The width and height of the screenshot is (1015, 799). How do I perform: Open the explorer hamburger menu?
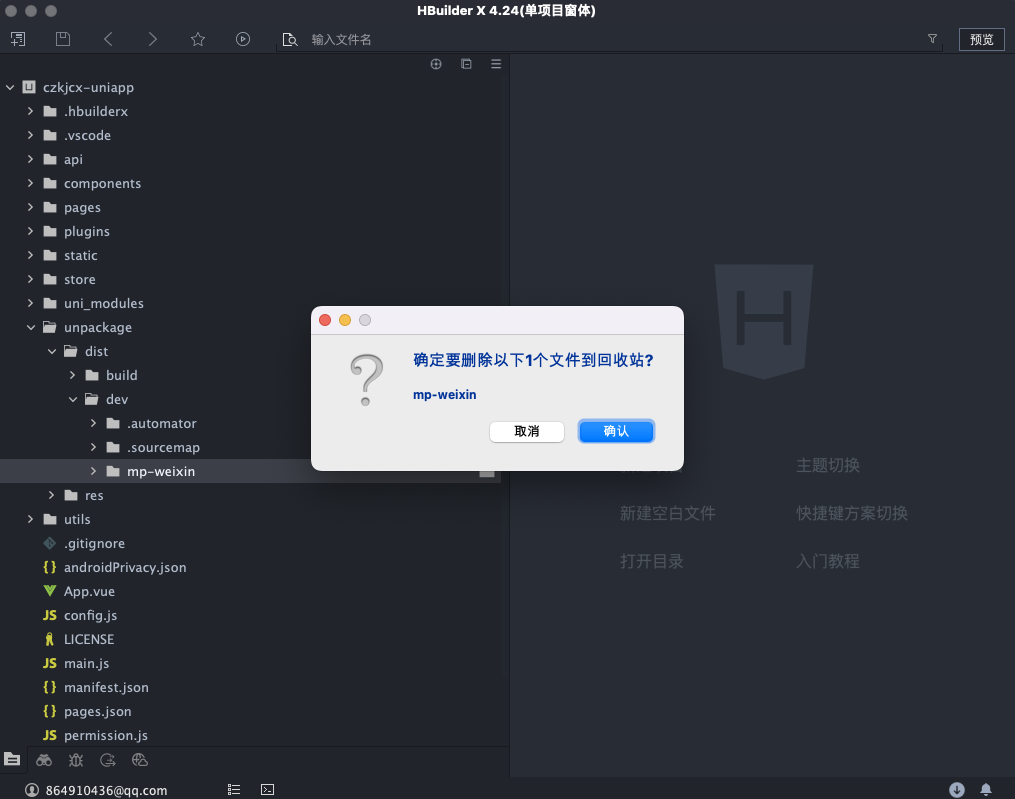coord(496,63)
